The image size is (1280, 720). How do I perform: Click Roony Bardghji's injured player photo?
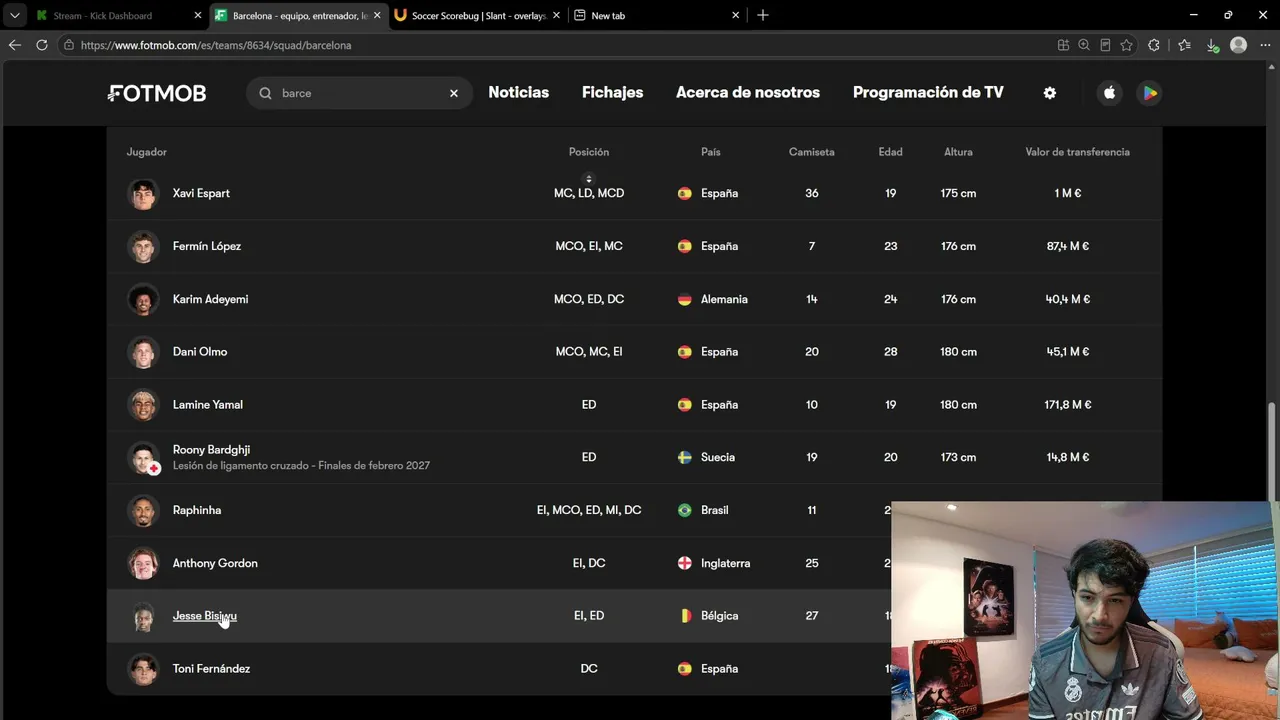(x=143, y=457)
